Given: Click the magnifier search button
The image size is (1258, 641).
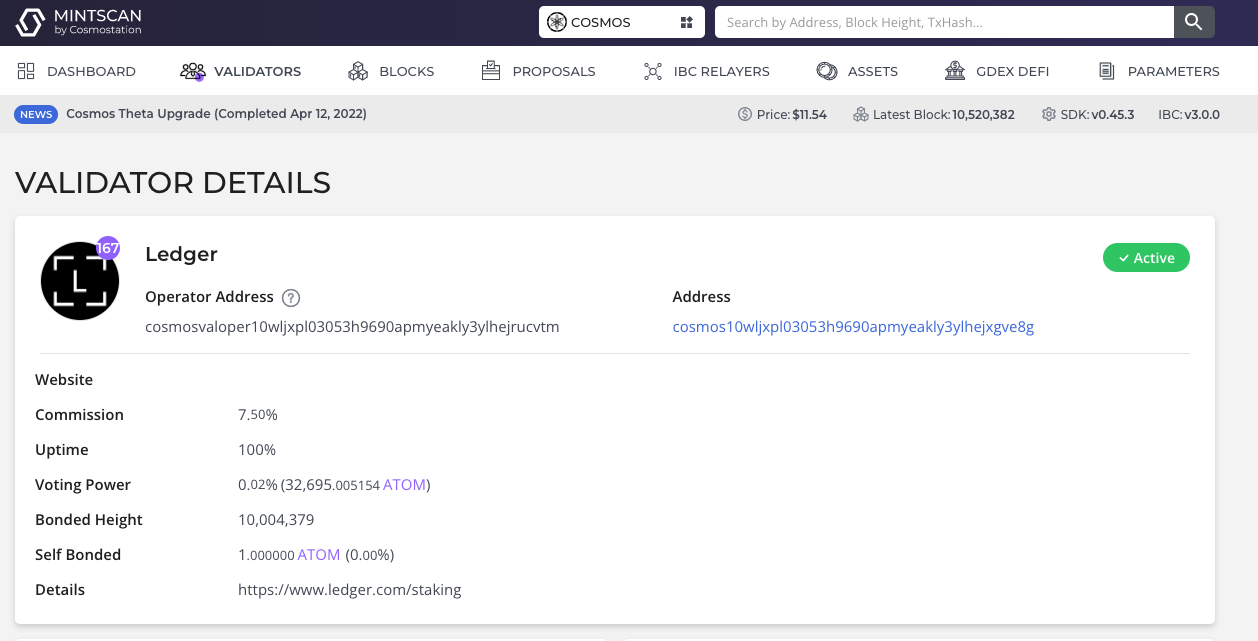Looking at the screenshot, I should coord(1193,22).
